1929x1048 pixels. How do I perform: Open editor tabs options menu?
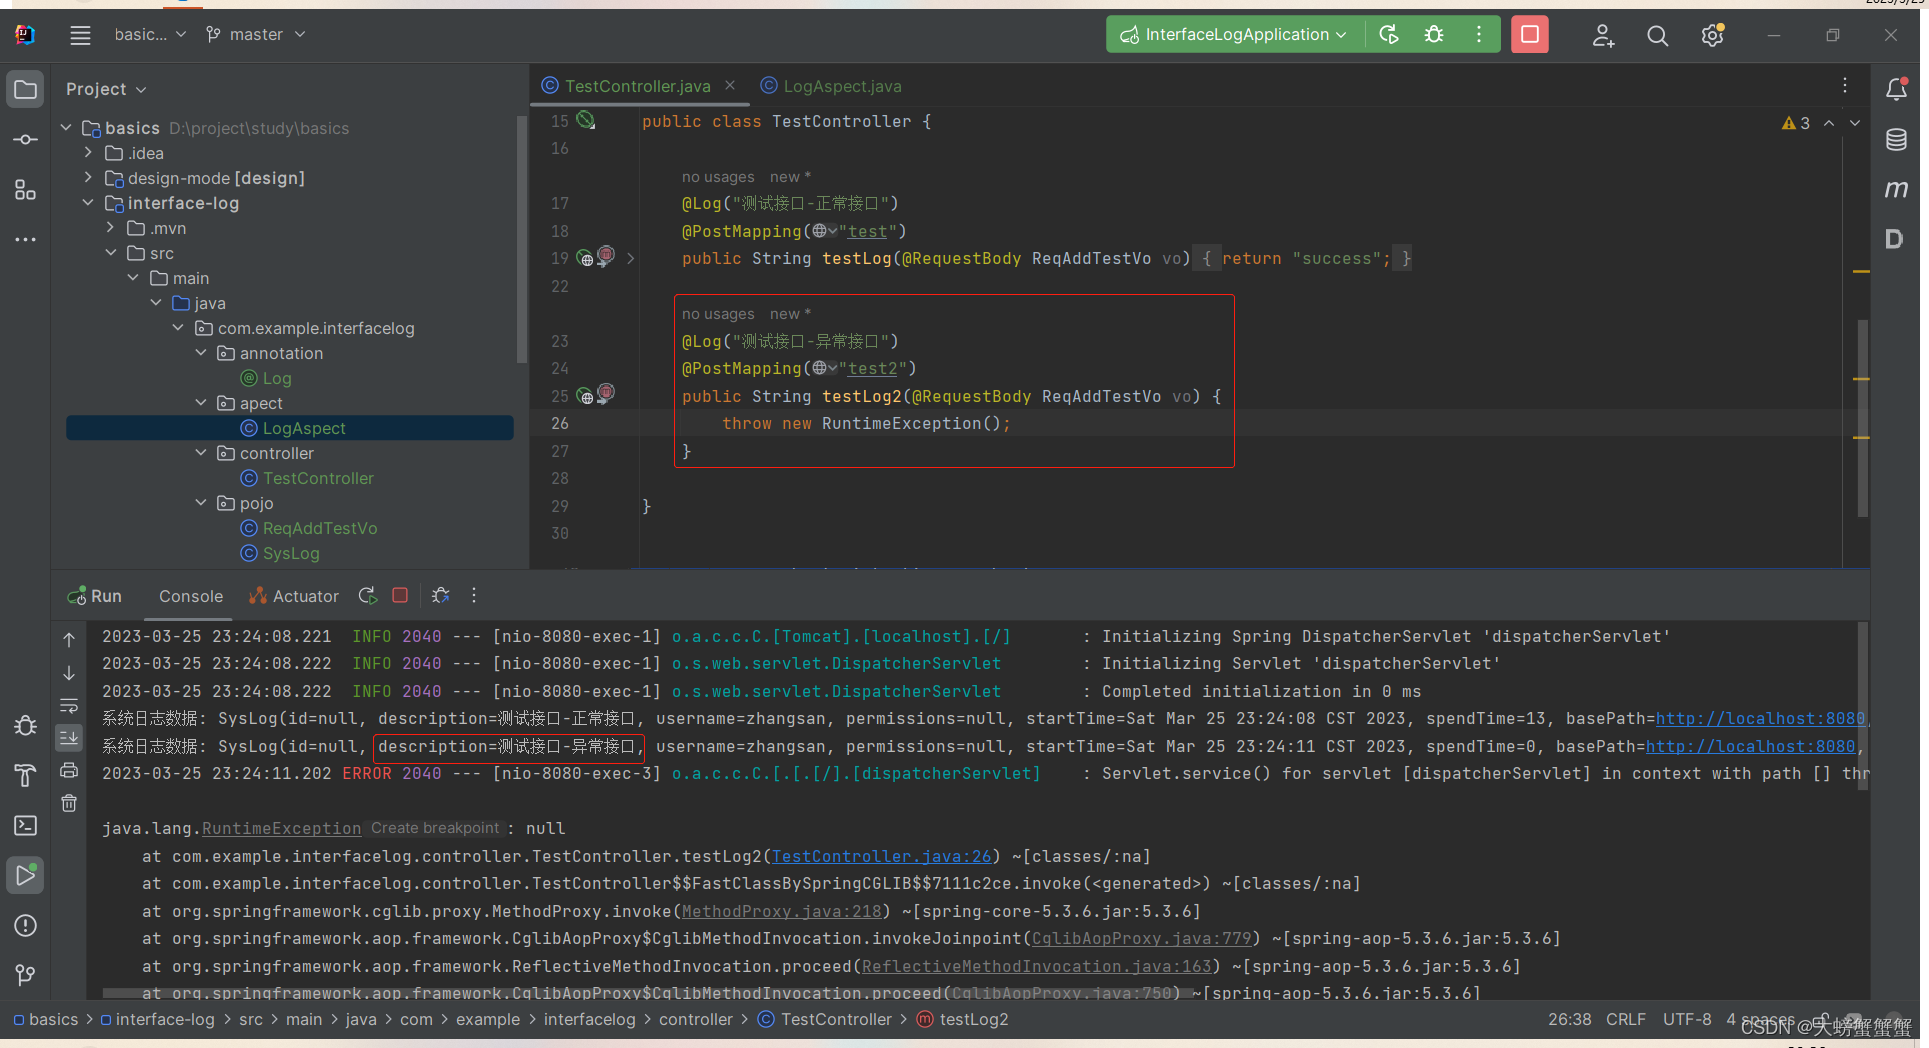1845,86
